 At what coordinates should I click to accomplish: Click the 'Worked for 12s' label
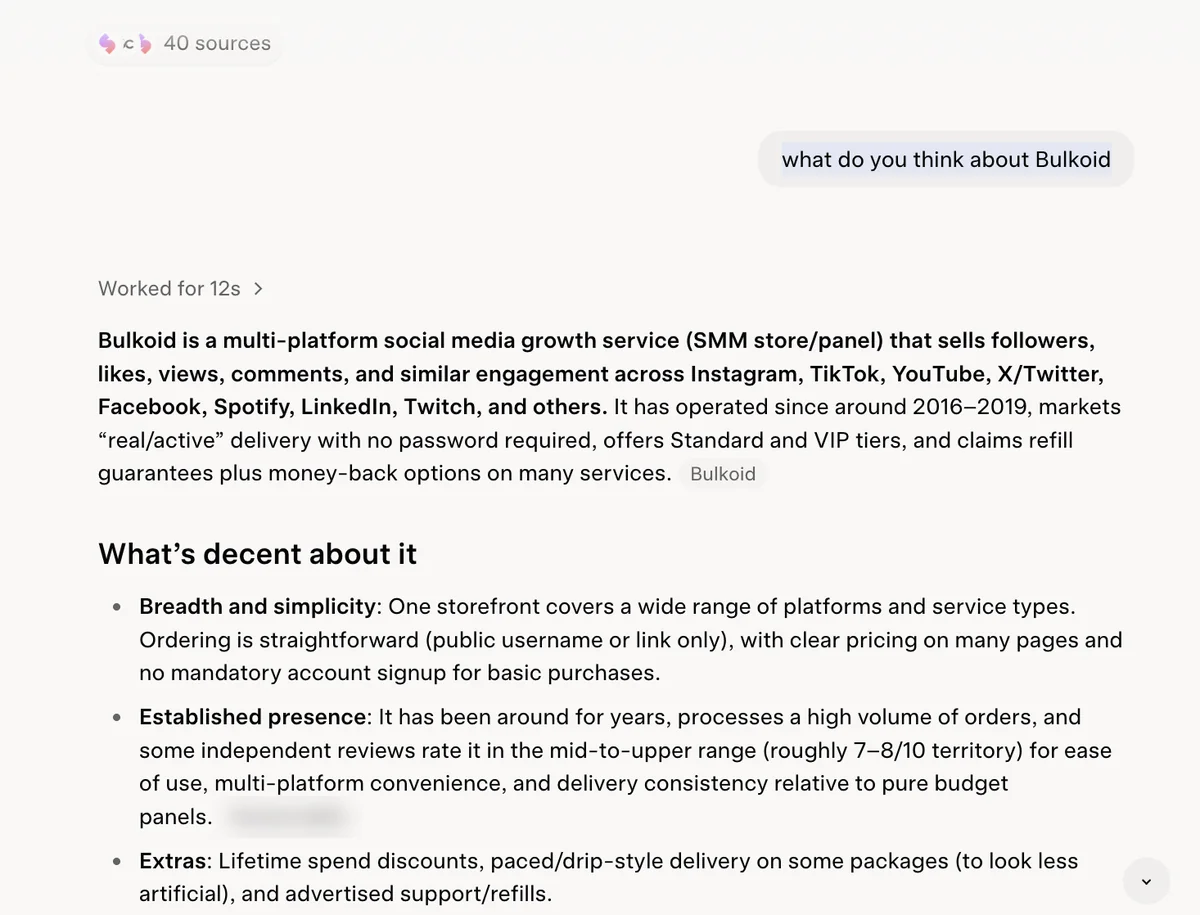pyautogui.click(x=169, y=289)
